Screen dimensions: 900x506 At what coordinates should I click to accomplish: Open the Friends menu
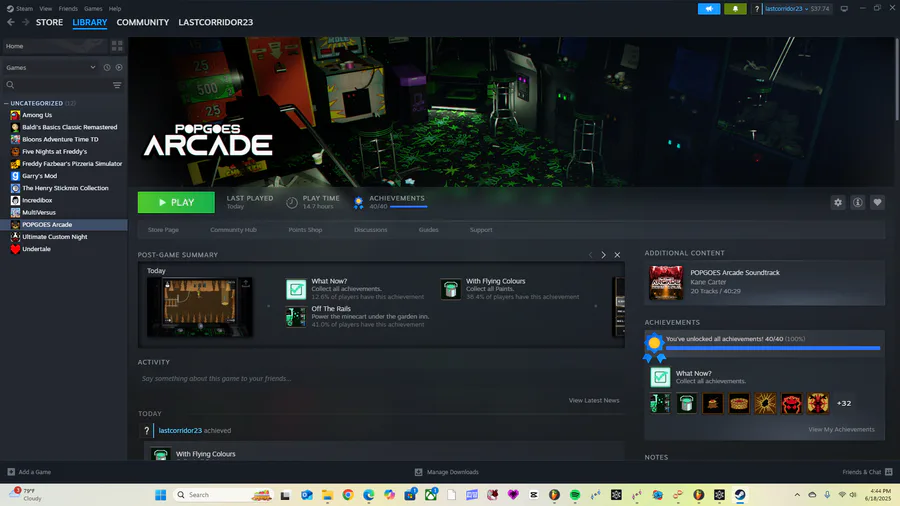(x=68, y=9)
